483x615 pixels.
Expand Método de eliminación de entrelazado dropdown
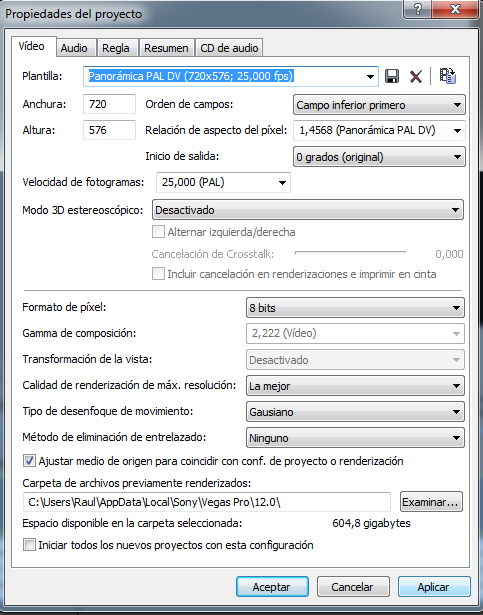coord(355,438)
